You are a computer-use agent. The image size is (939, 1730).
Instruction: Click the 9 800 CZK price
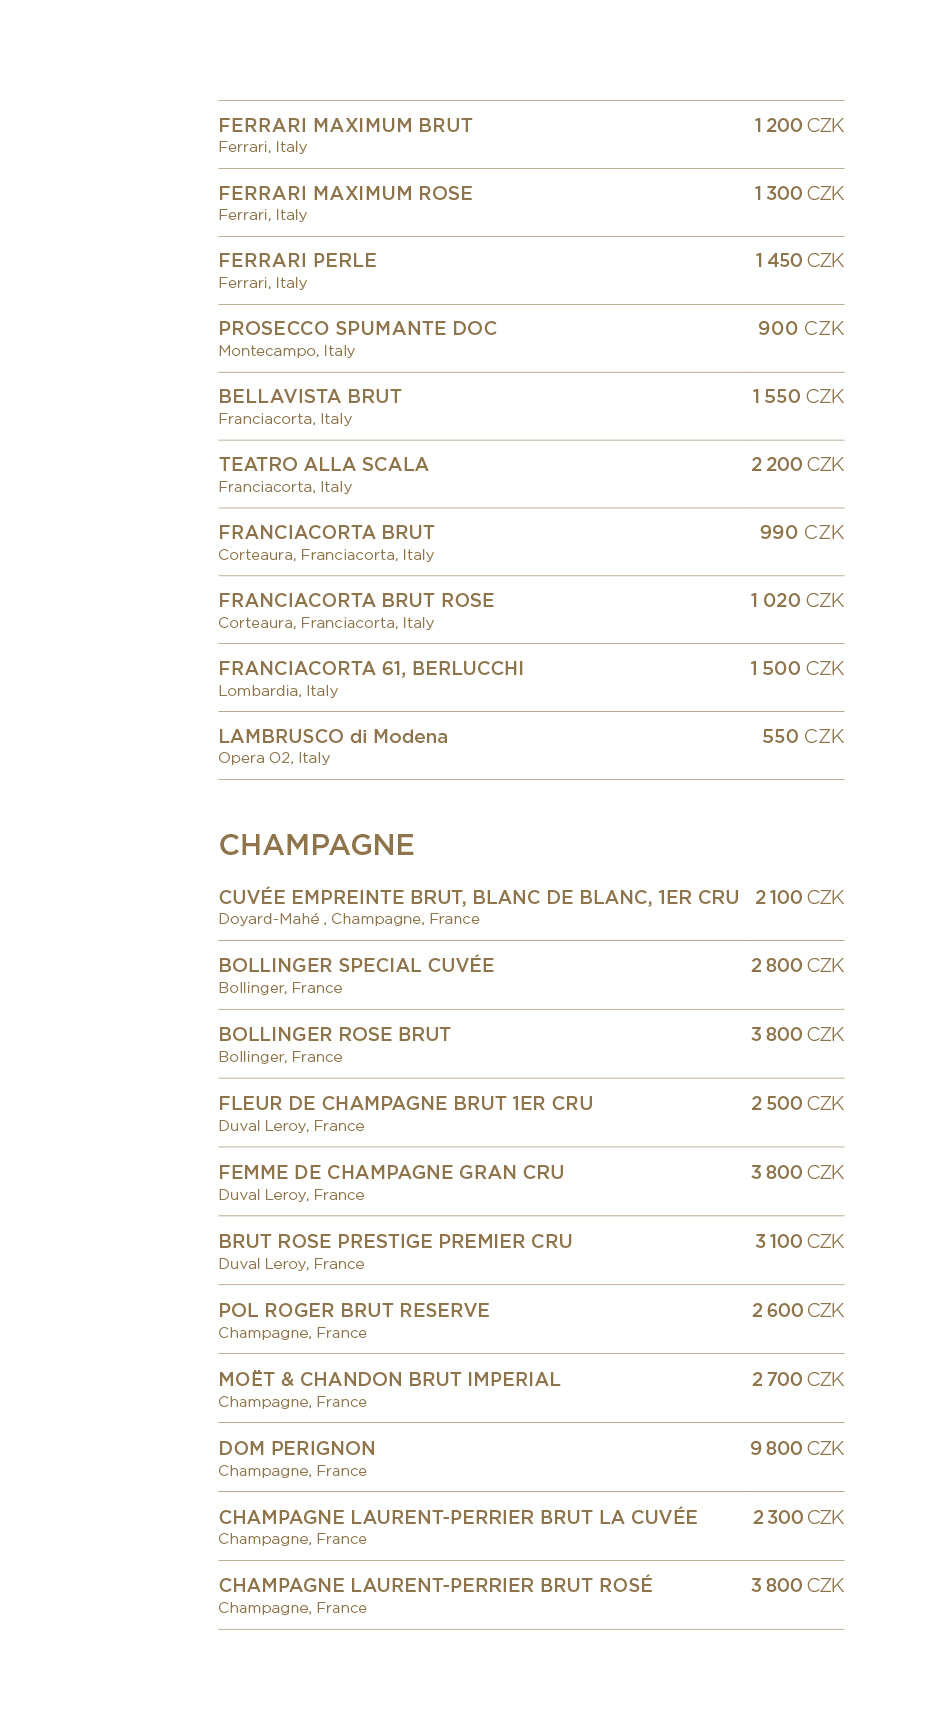[x=797, y=1448]
